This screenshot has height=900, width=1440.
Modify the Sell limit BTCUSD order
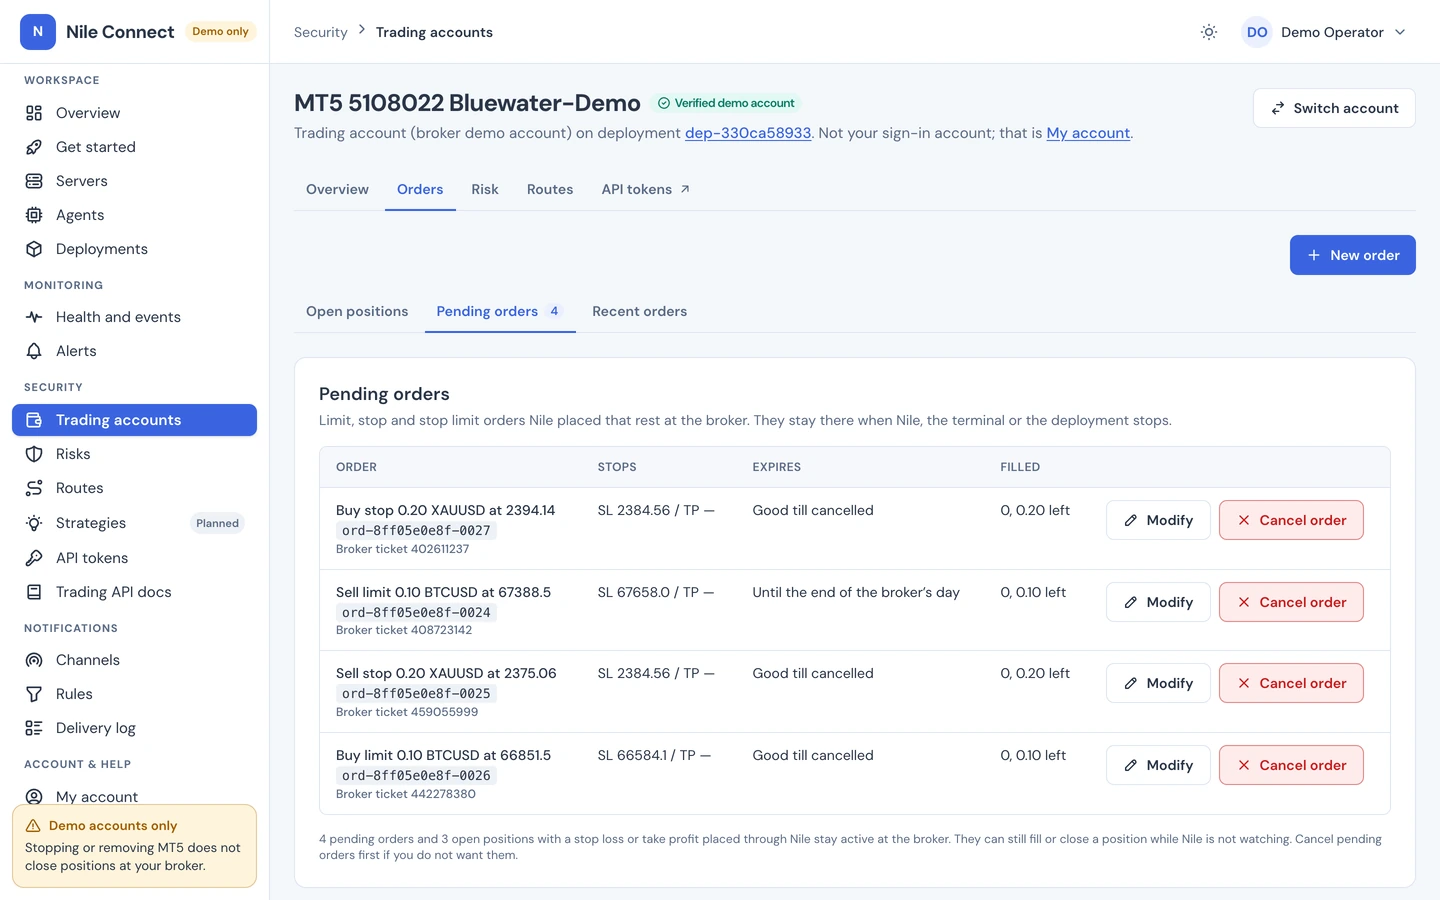1158,602
